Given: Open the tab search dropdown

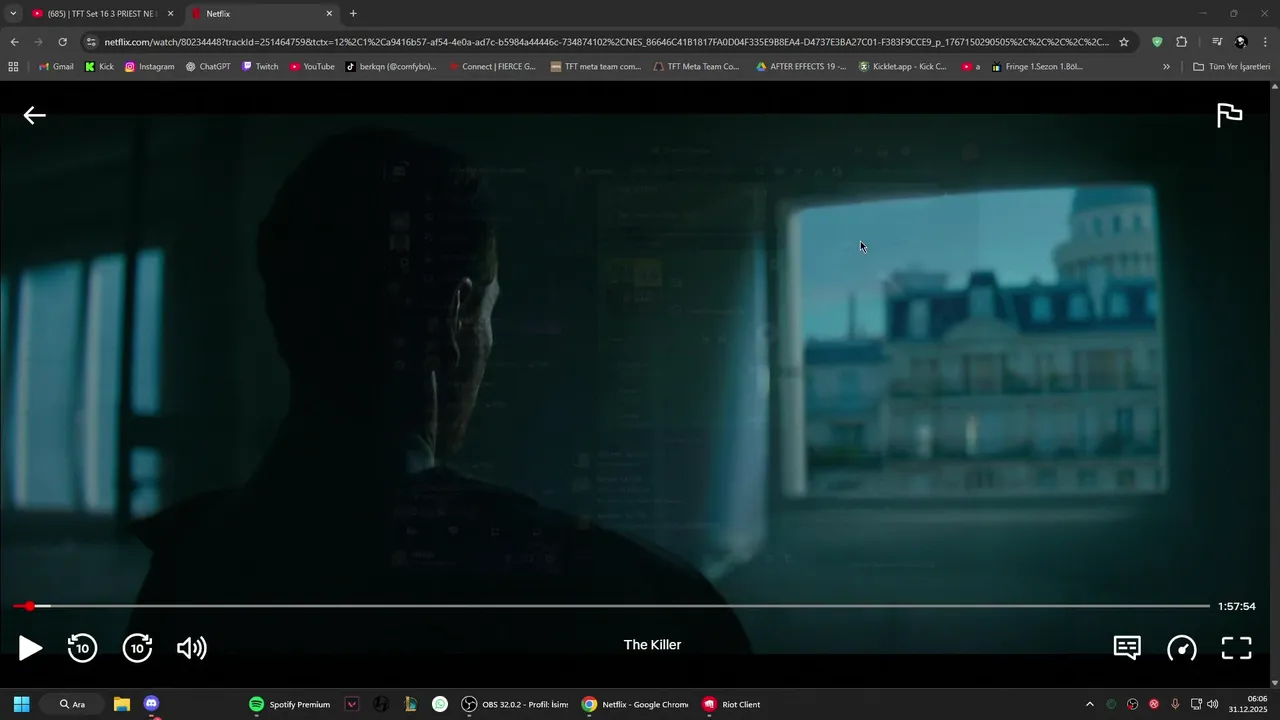Looking at the screenshot, I should tap(13, 14).
